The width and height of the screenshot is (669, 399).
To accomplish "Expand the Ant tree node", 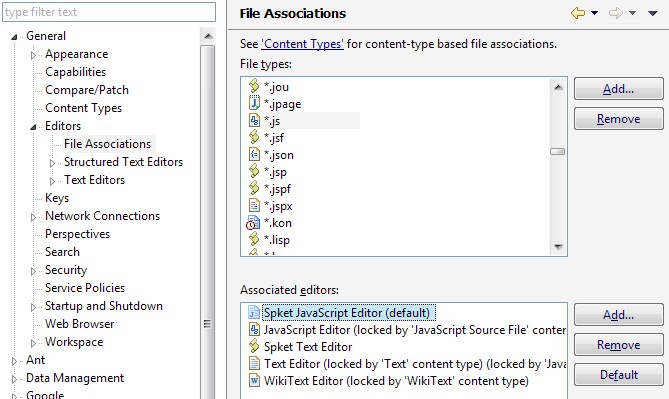I will click(x=14, y=361).
